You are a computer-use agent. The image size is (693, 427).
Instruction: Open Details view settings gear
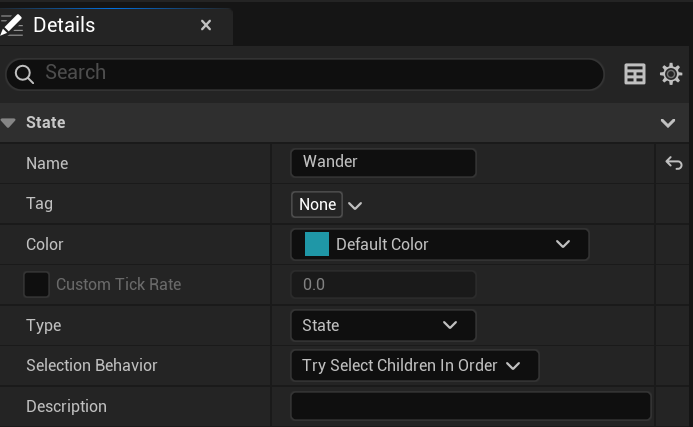[671, 74]
